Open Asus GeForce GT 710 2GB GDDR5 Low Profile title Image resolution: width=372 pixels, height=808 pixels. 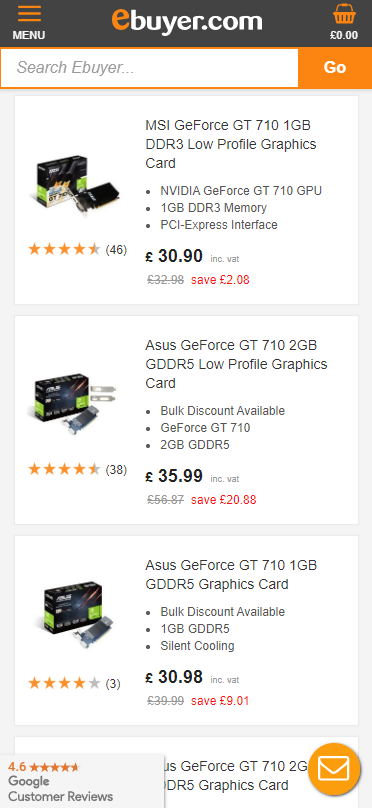[x=236, y=364]
